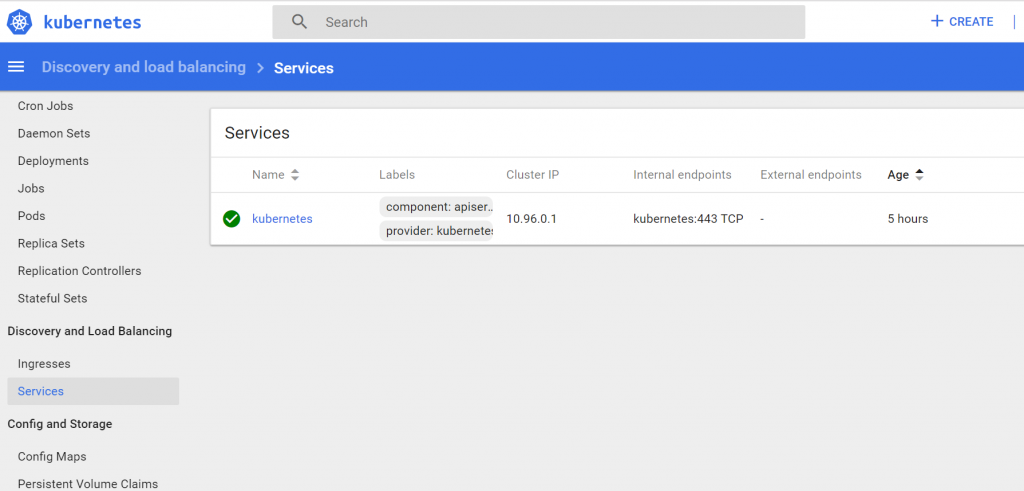Click the Age column header text
The width and height of the screenshot is (1024, 491).
(898, 175)
